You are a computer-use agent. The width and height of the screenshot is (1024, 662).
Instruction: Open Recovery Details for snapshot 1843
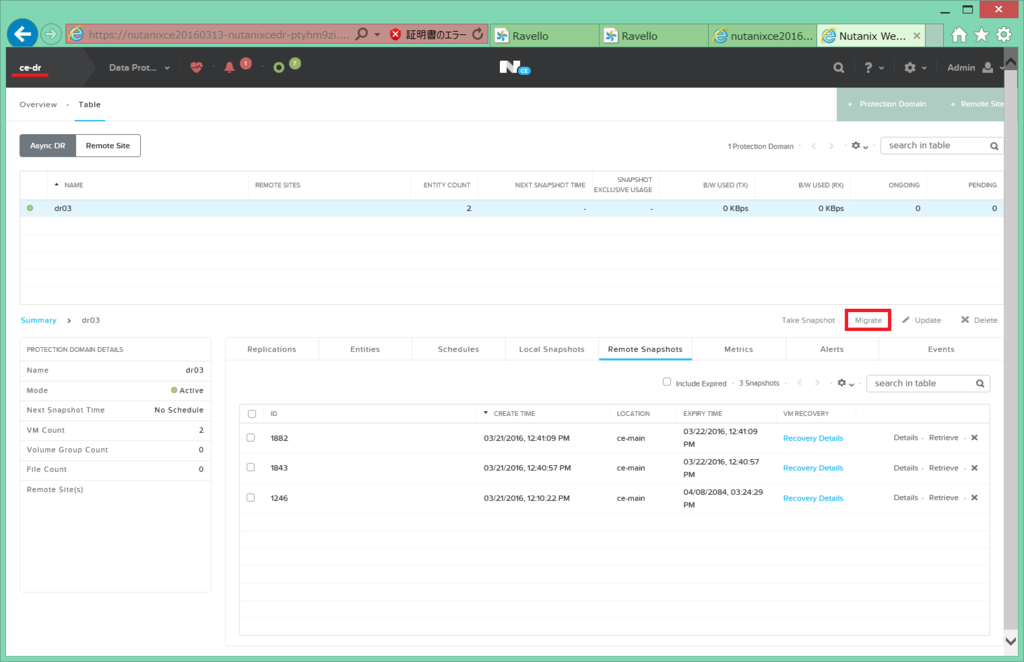click(813, 468)
